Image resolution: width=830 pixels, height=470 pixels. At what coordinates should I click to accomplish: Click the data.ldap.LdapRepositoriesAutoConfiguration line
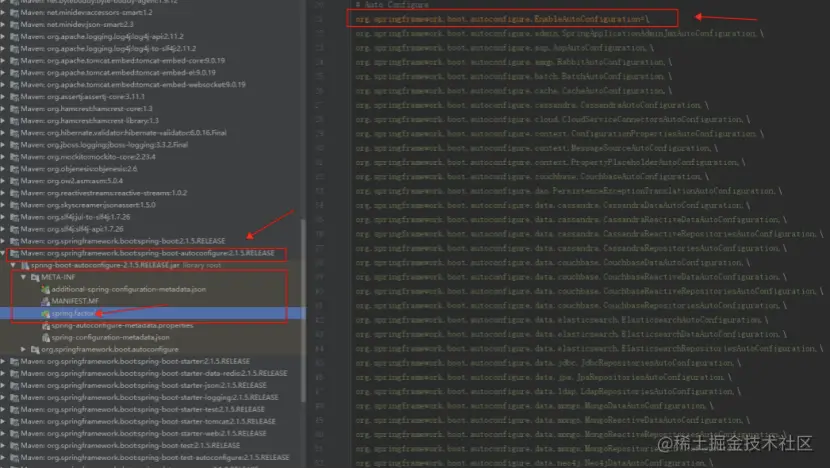click(548, 391)
